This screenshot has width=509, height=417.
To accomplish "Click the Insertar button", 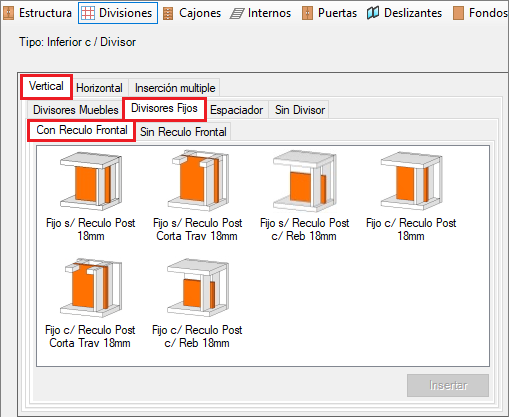I will (448, 385).
